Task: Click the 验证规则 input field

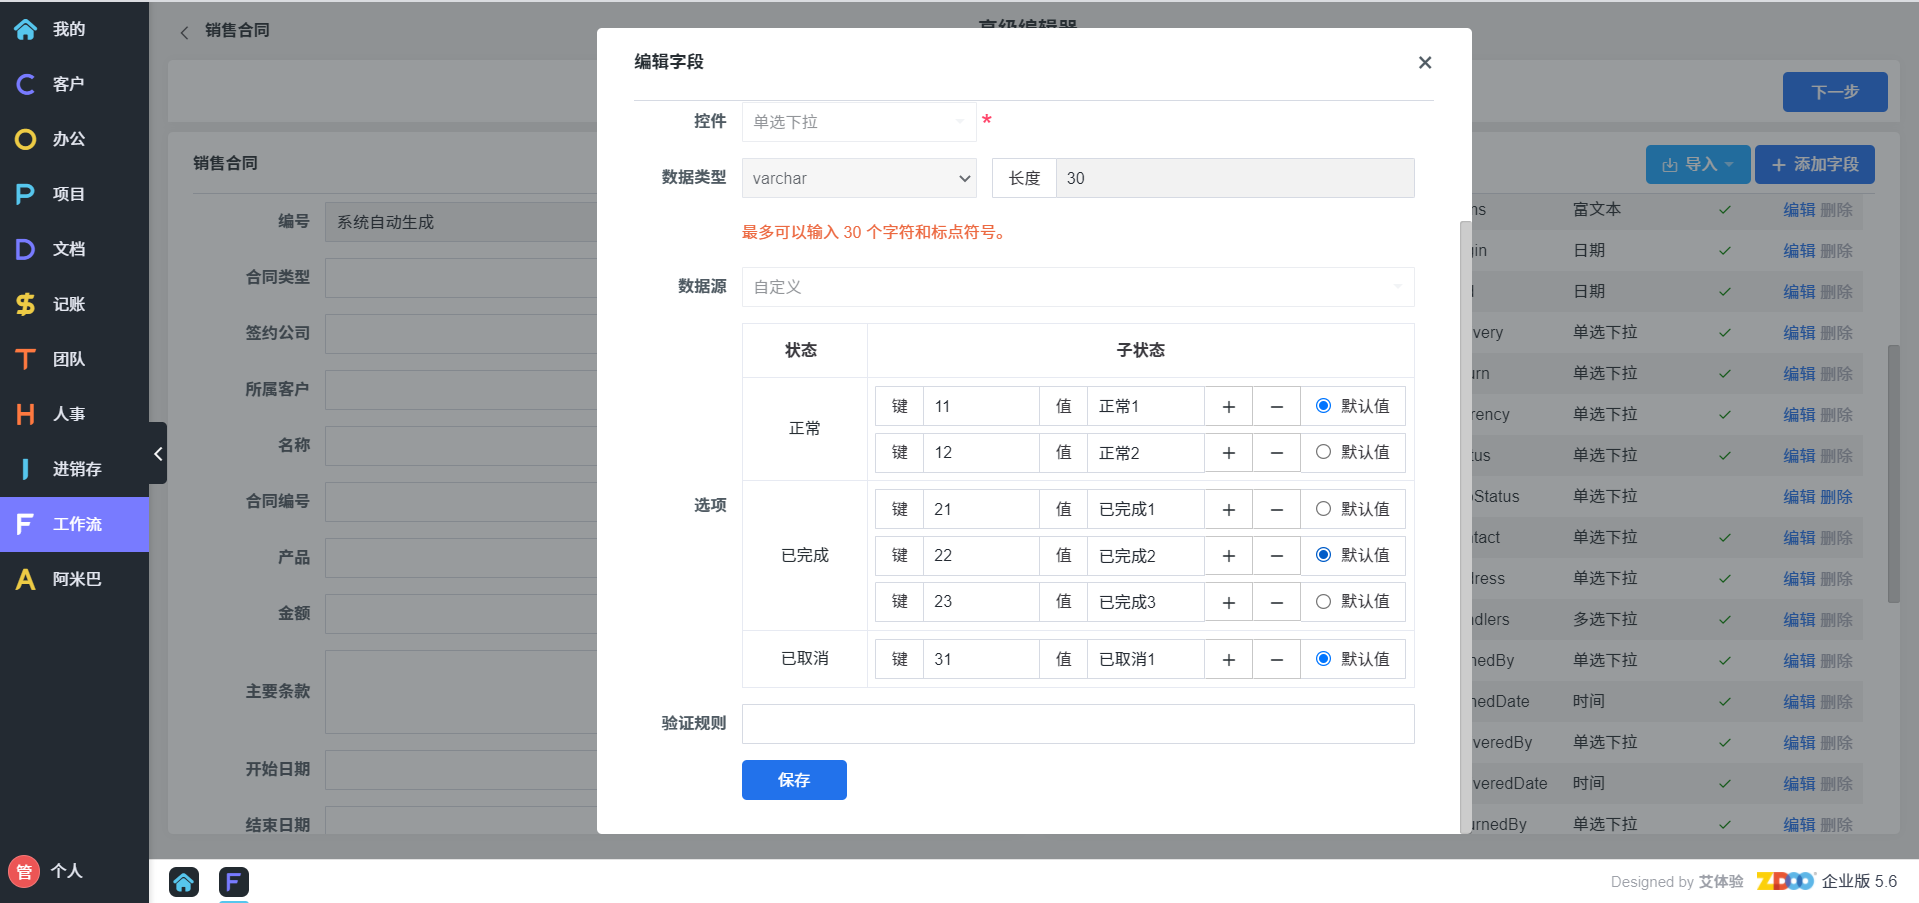Action: coord(1077,724)
